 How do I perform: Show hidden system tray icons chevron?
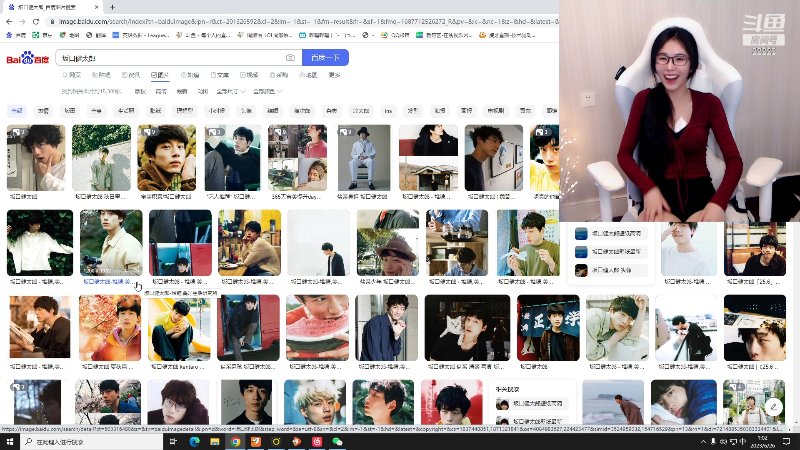[703, 442]
